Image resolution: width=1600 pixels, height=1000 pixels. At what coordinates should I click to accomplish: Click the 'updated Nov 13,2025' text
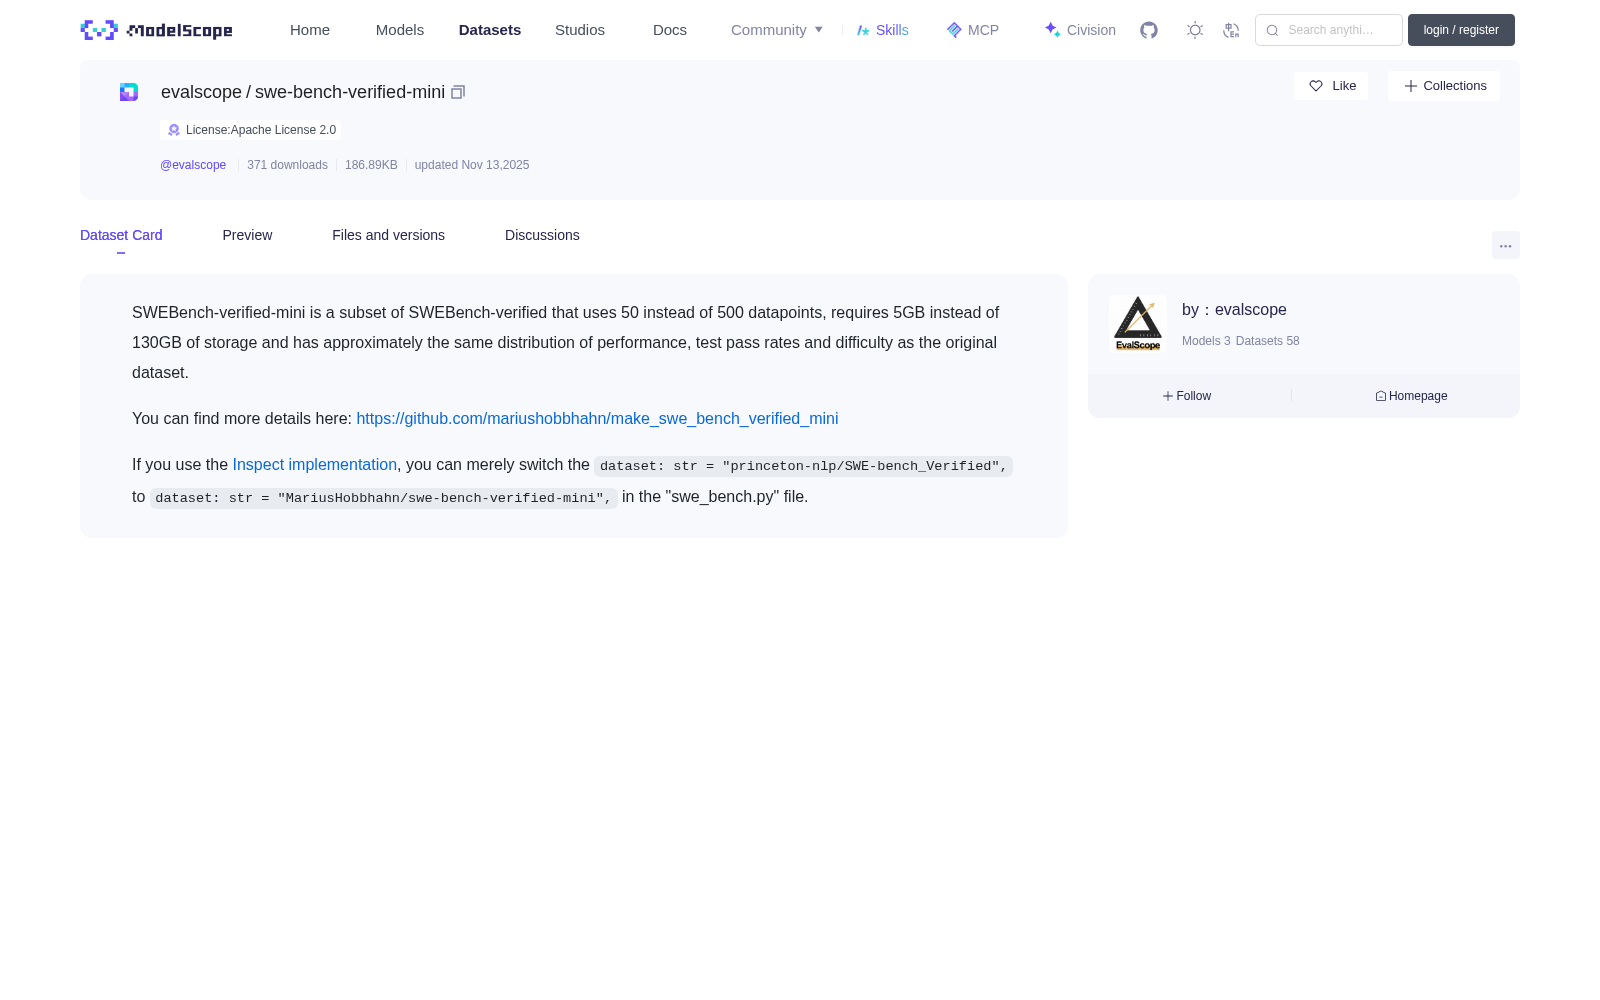472,165
